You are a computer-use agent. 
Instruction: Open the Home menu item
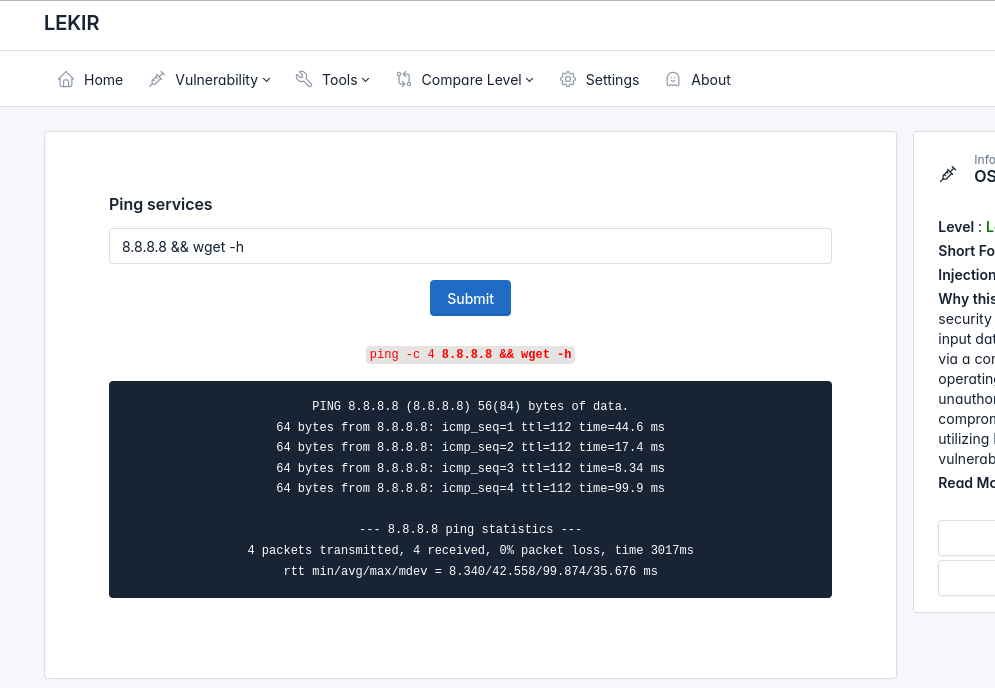pyautogui.click(x=103, y=79)
